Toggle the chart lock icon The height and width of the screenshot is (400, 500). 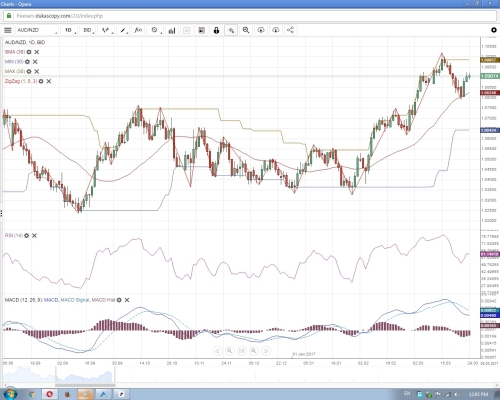[216, 30]
